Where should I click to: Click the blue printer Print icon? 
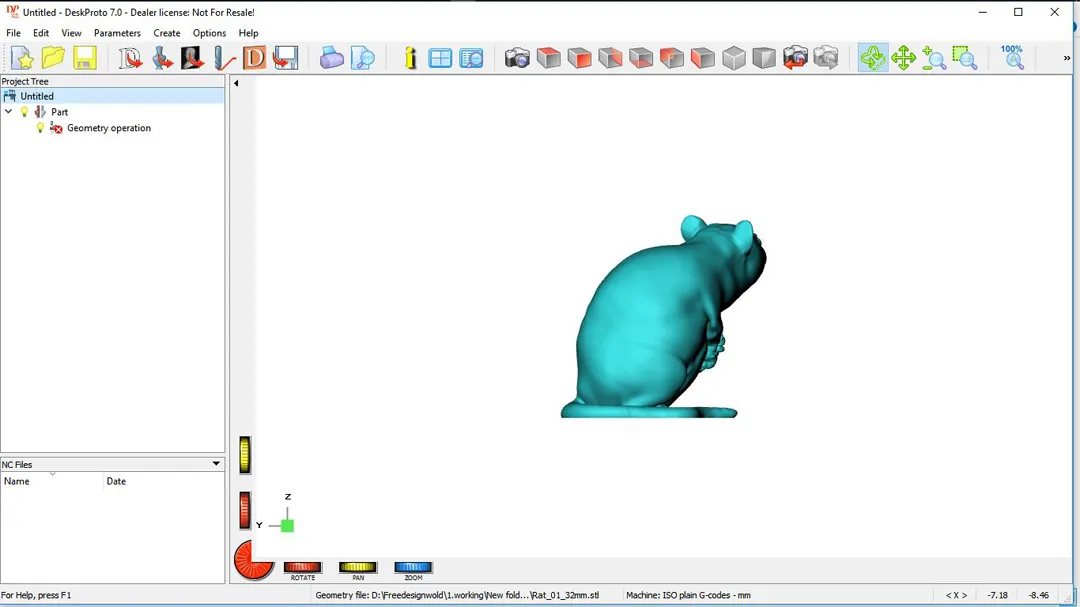click(x=332, y=58)
